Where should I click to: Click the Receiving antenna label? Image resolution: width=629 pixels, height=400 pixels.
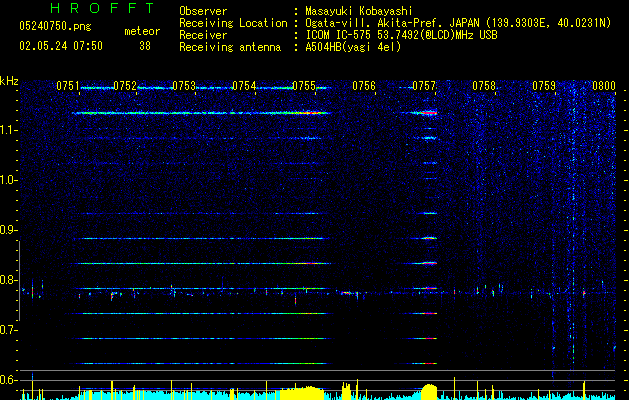(230, 47)
